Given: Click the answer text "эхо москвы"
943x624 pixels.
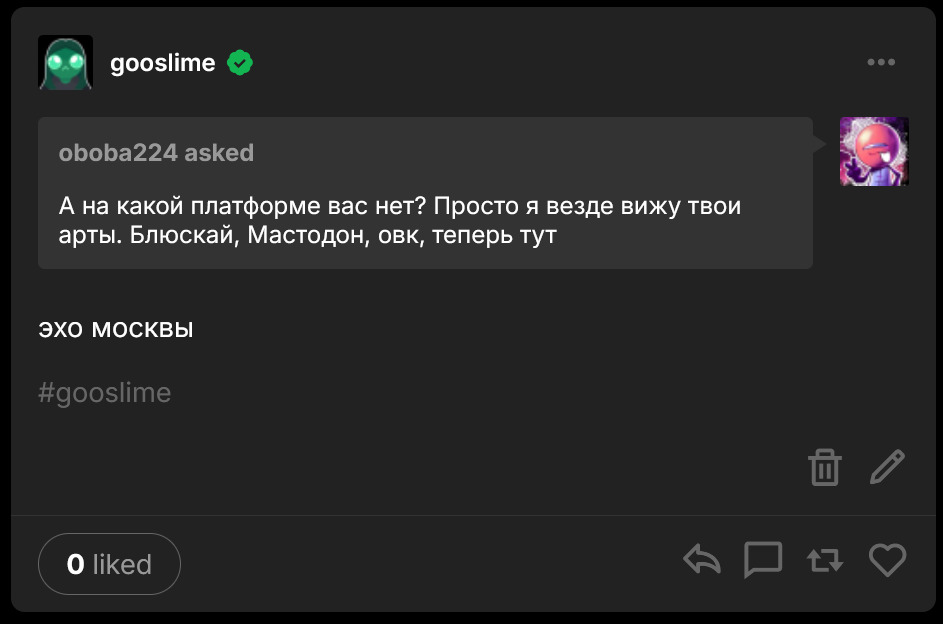Looking at the screenshot, I should 115,329.
